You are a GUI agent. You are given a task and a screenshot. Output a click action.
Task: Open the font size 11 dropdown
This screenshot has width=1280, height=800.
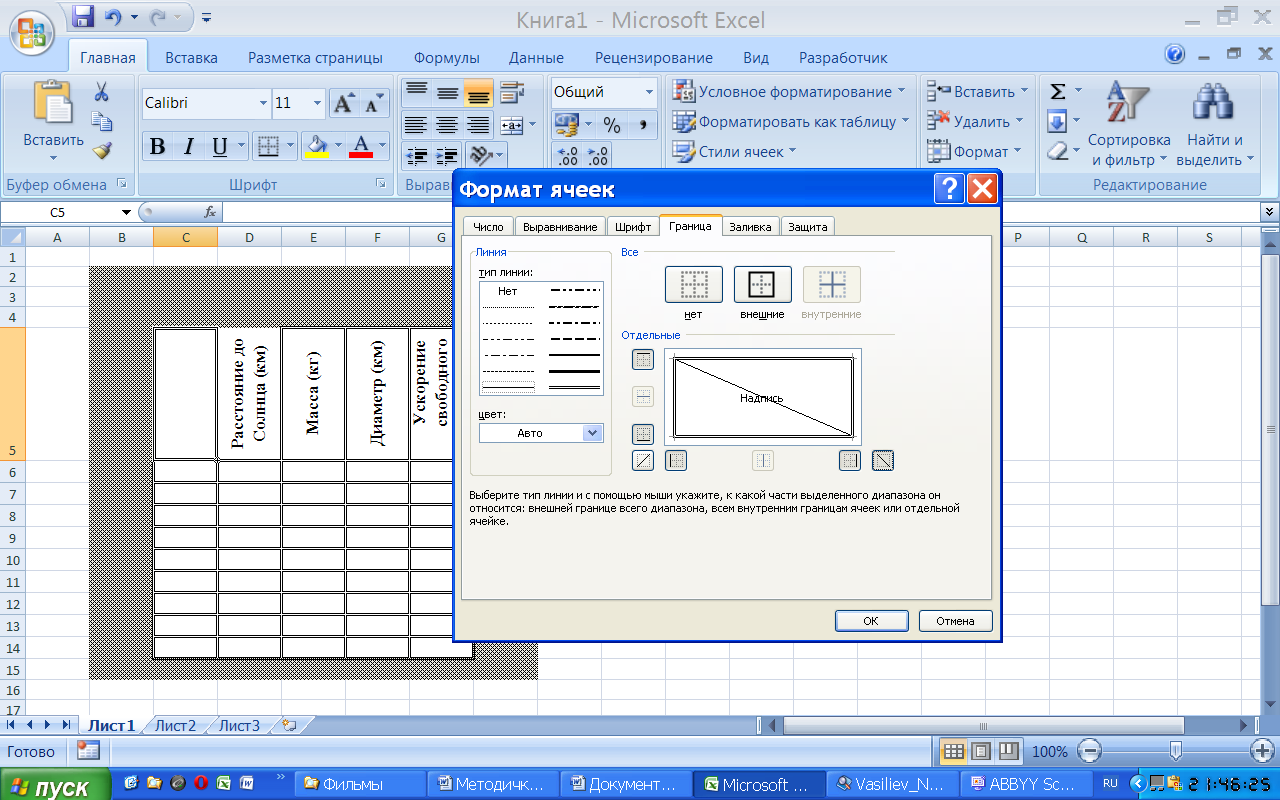(318, 103)
